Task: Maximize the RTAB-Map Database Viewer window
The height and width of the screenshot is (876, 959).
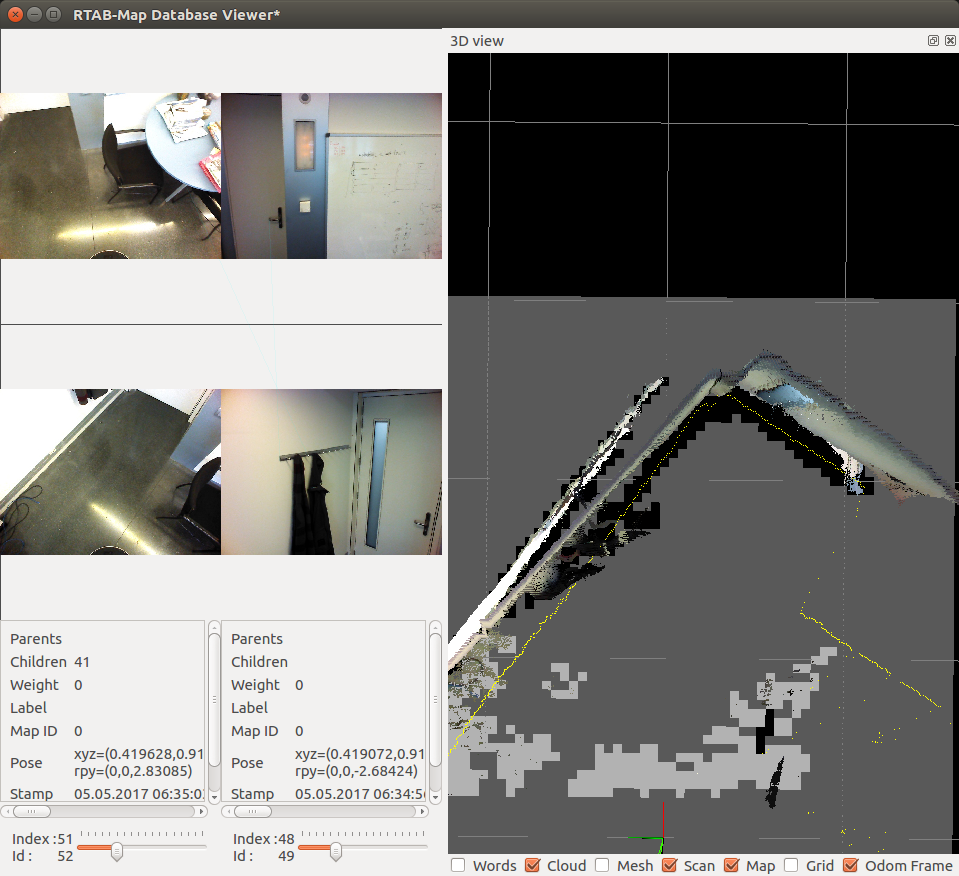Action: (53, 15)
